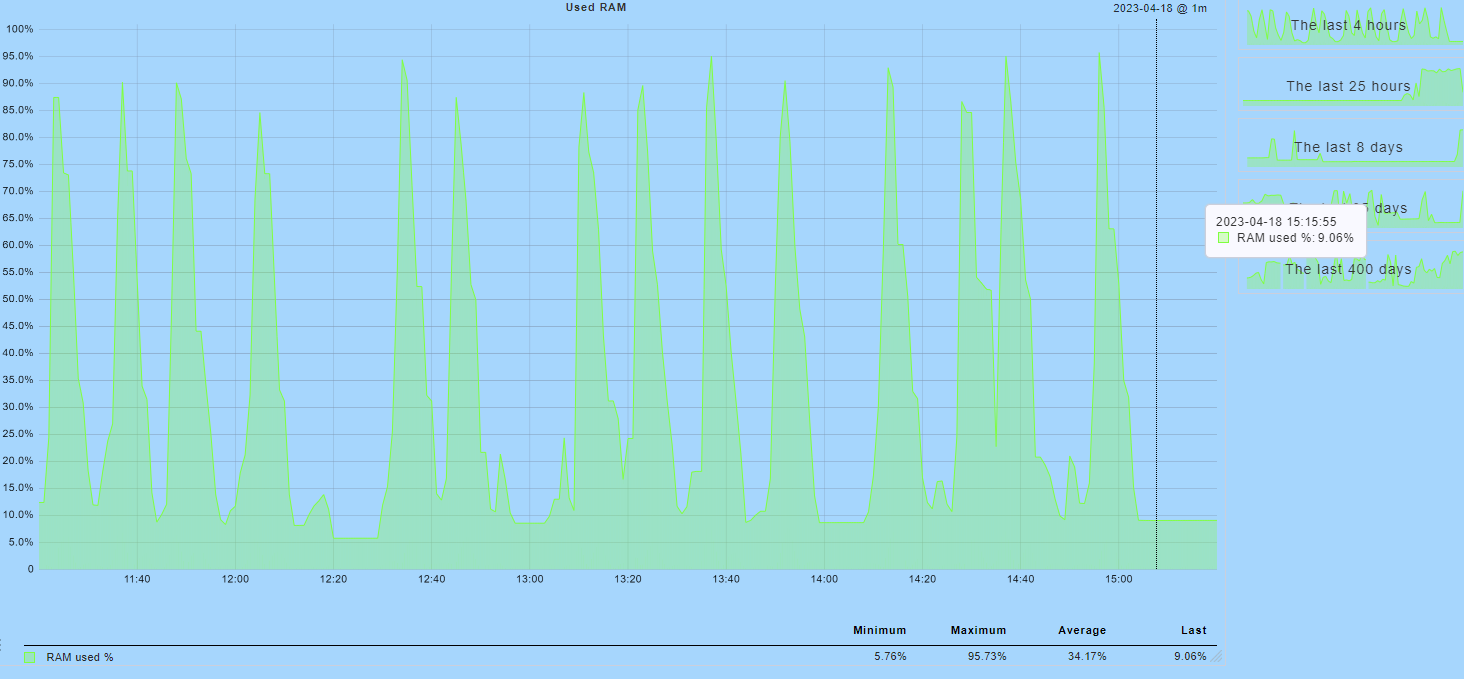This screenshot has width=1464, height=679.
Task: Click the resize grip at legend's right corner
Action: (x=1217, y=657)
